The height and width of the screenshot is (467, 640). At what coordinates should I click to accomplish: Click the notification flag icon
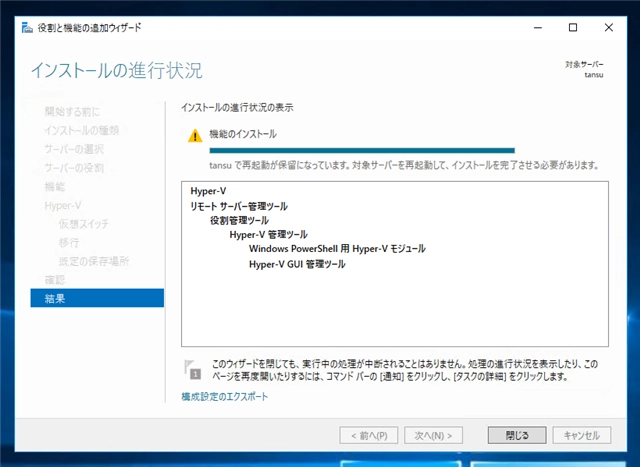tap(193, 369)
